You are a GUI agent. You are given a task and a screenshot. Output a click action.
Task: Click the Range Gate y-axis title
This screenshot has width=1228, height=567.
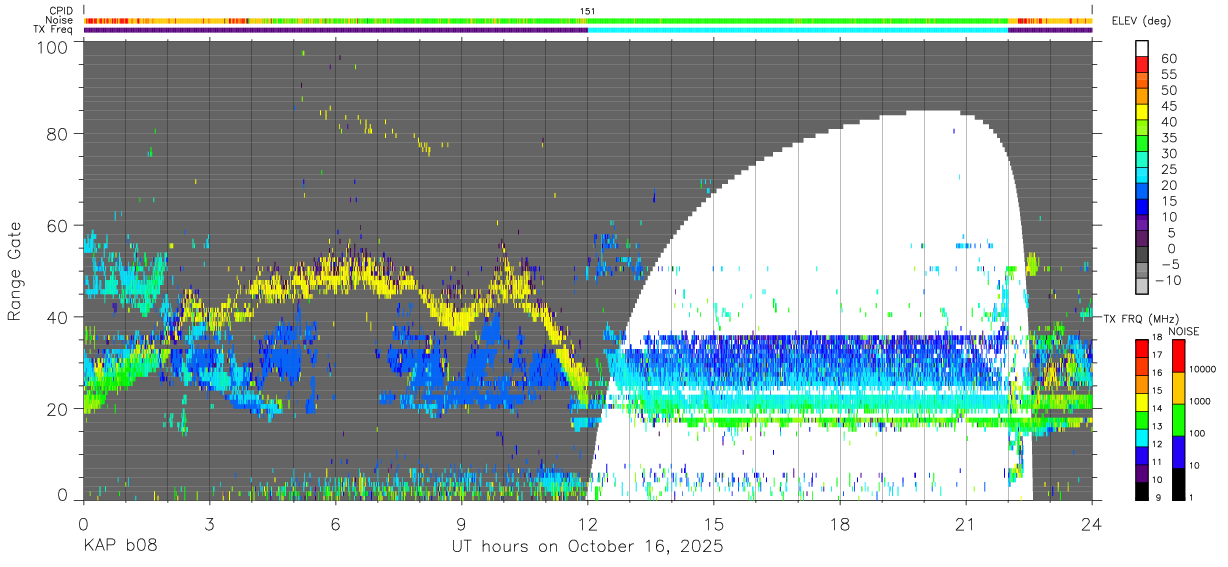[x=15, y=271]
